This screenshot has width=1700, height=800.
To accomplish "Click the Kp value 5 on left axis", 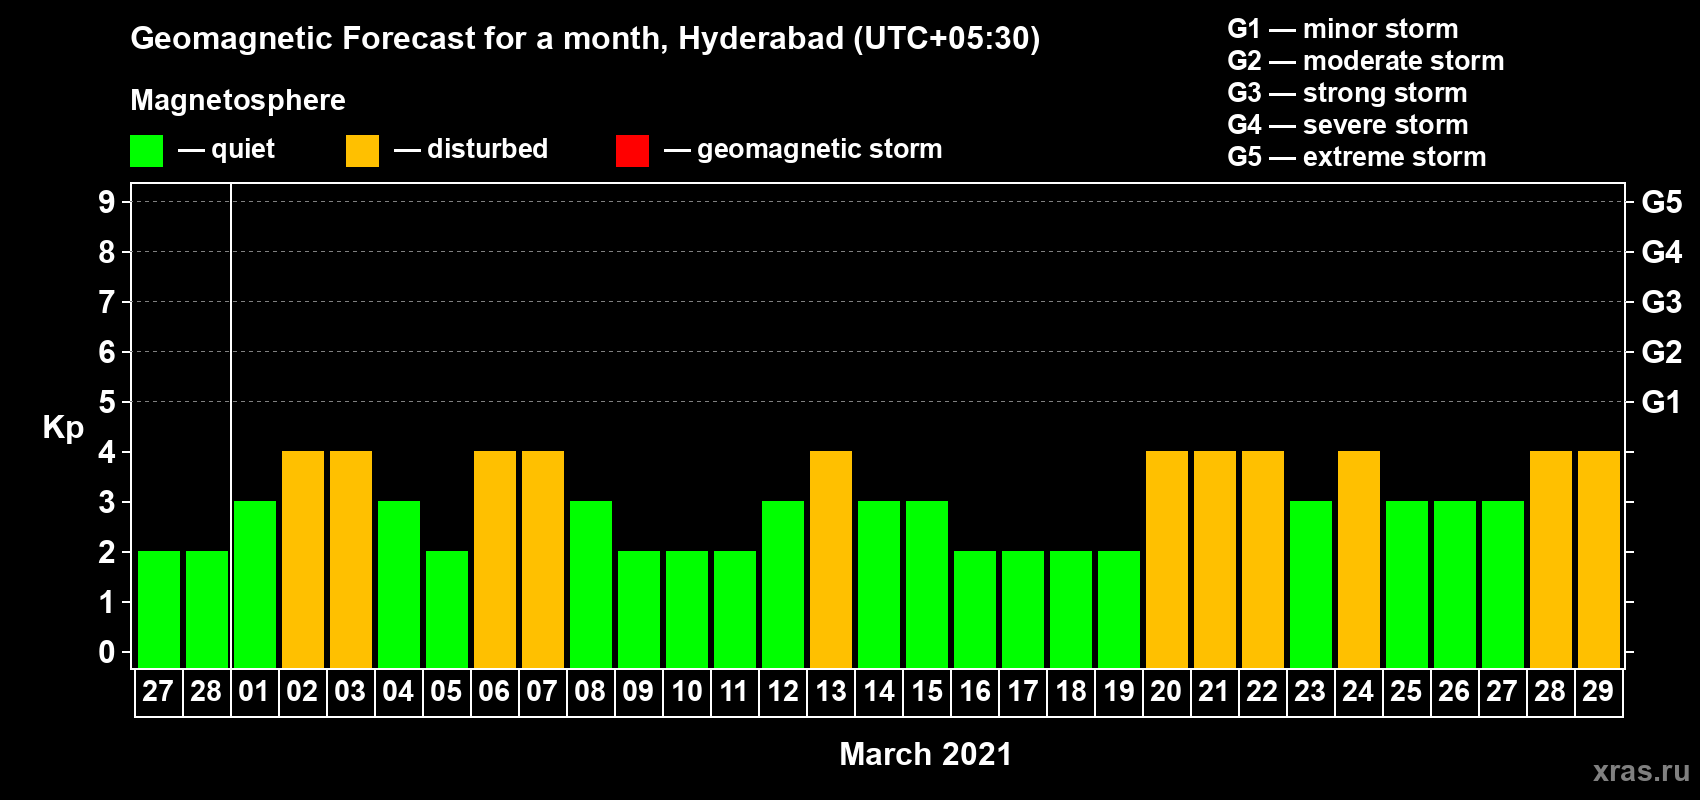I will click(107, 402).
